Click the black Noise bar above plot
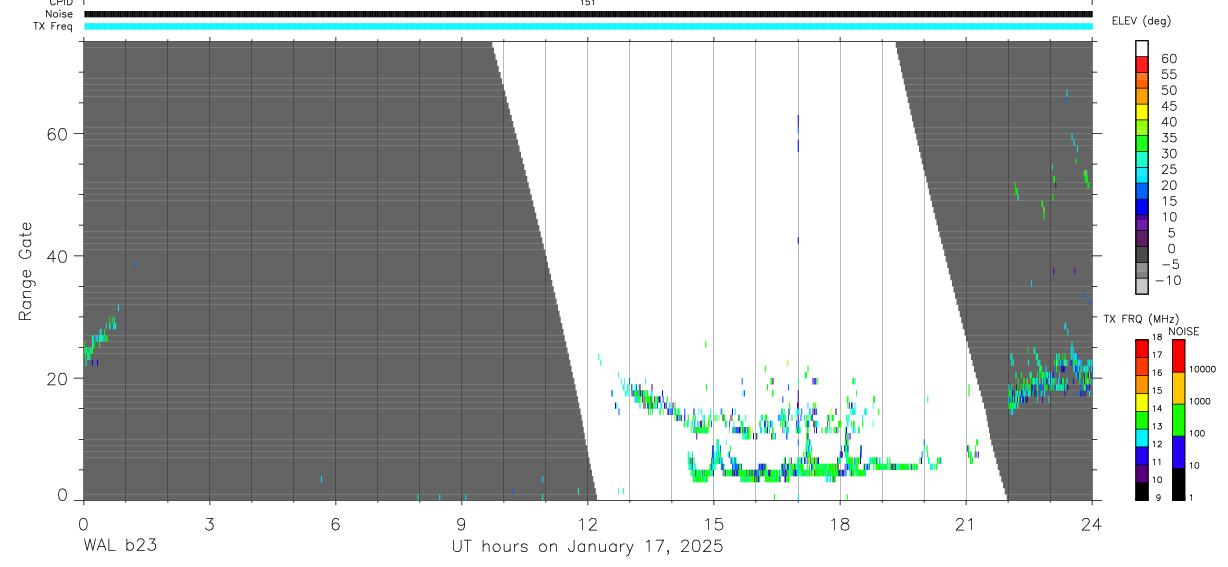1228x567 pixels. click(x=587, y=14)
